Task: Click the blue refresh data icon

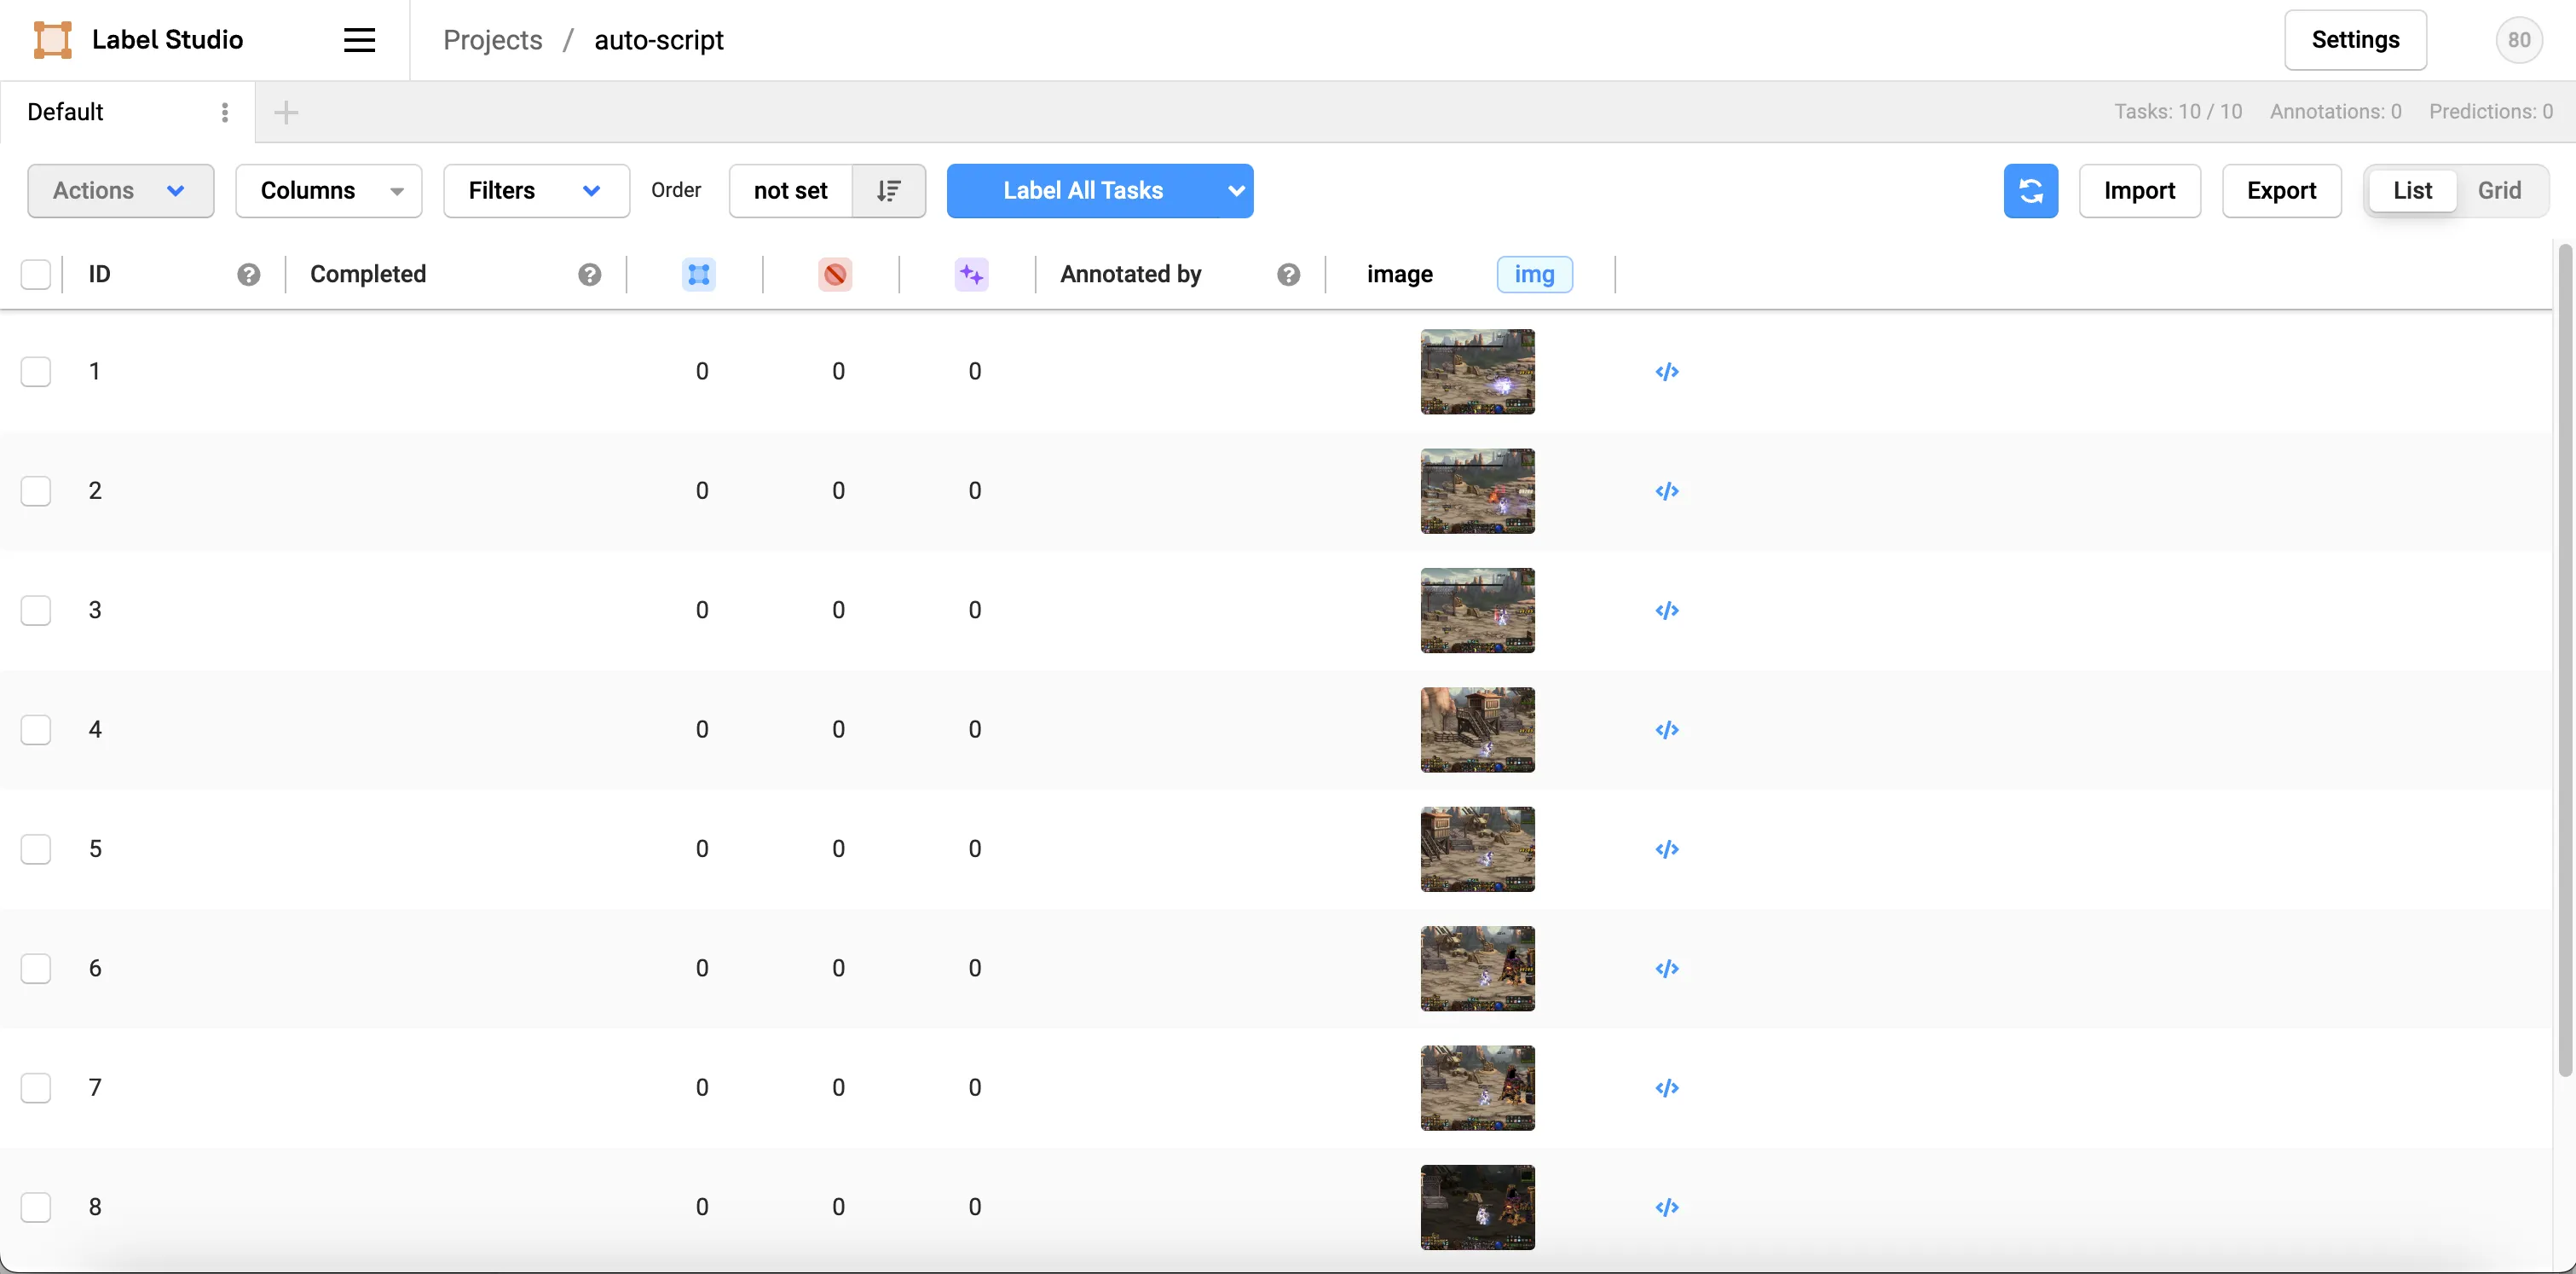Action: pyautogui.click(x=2030, y=191)
